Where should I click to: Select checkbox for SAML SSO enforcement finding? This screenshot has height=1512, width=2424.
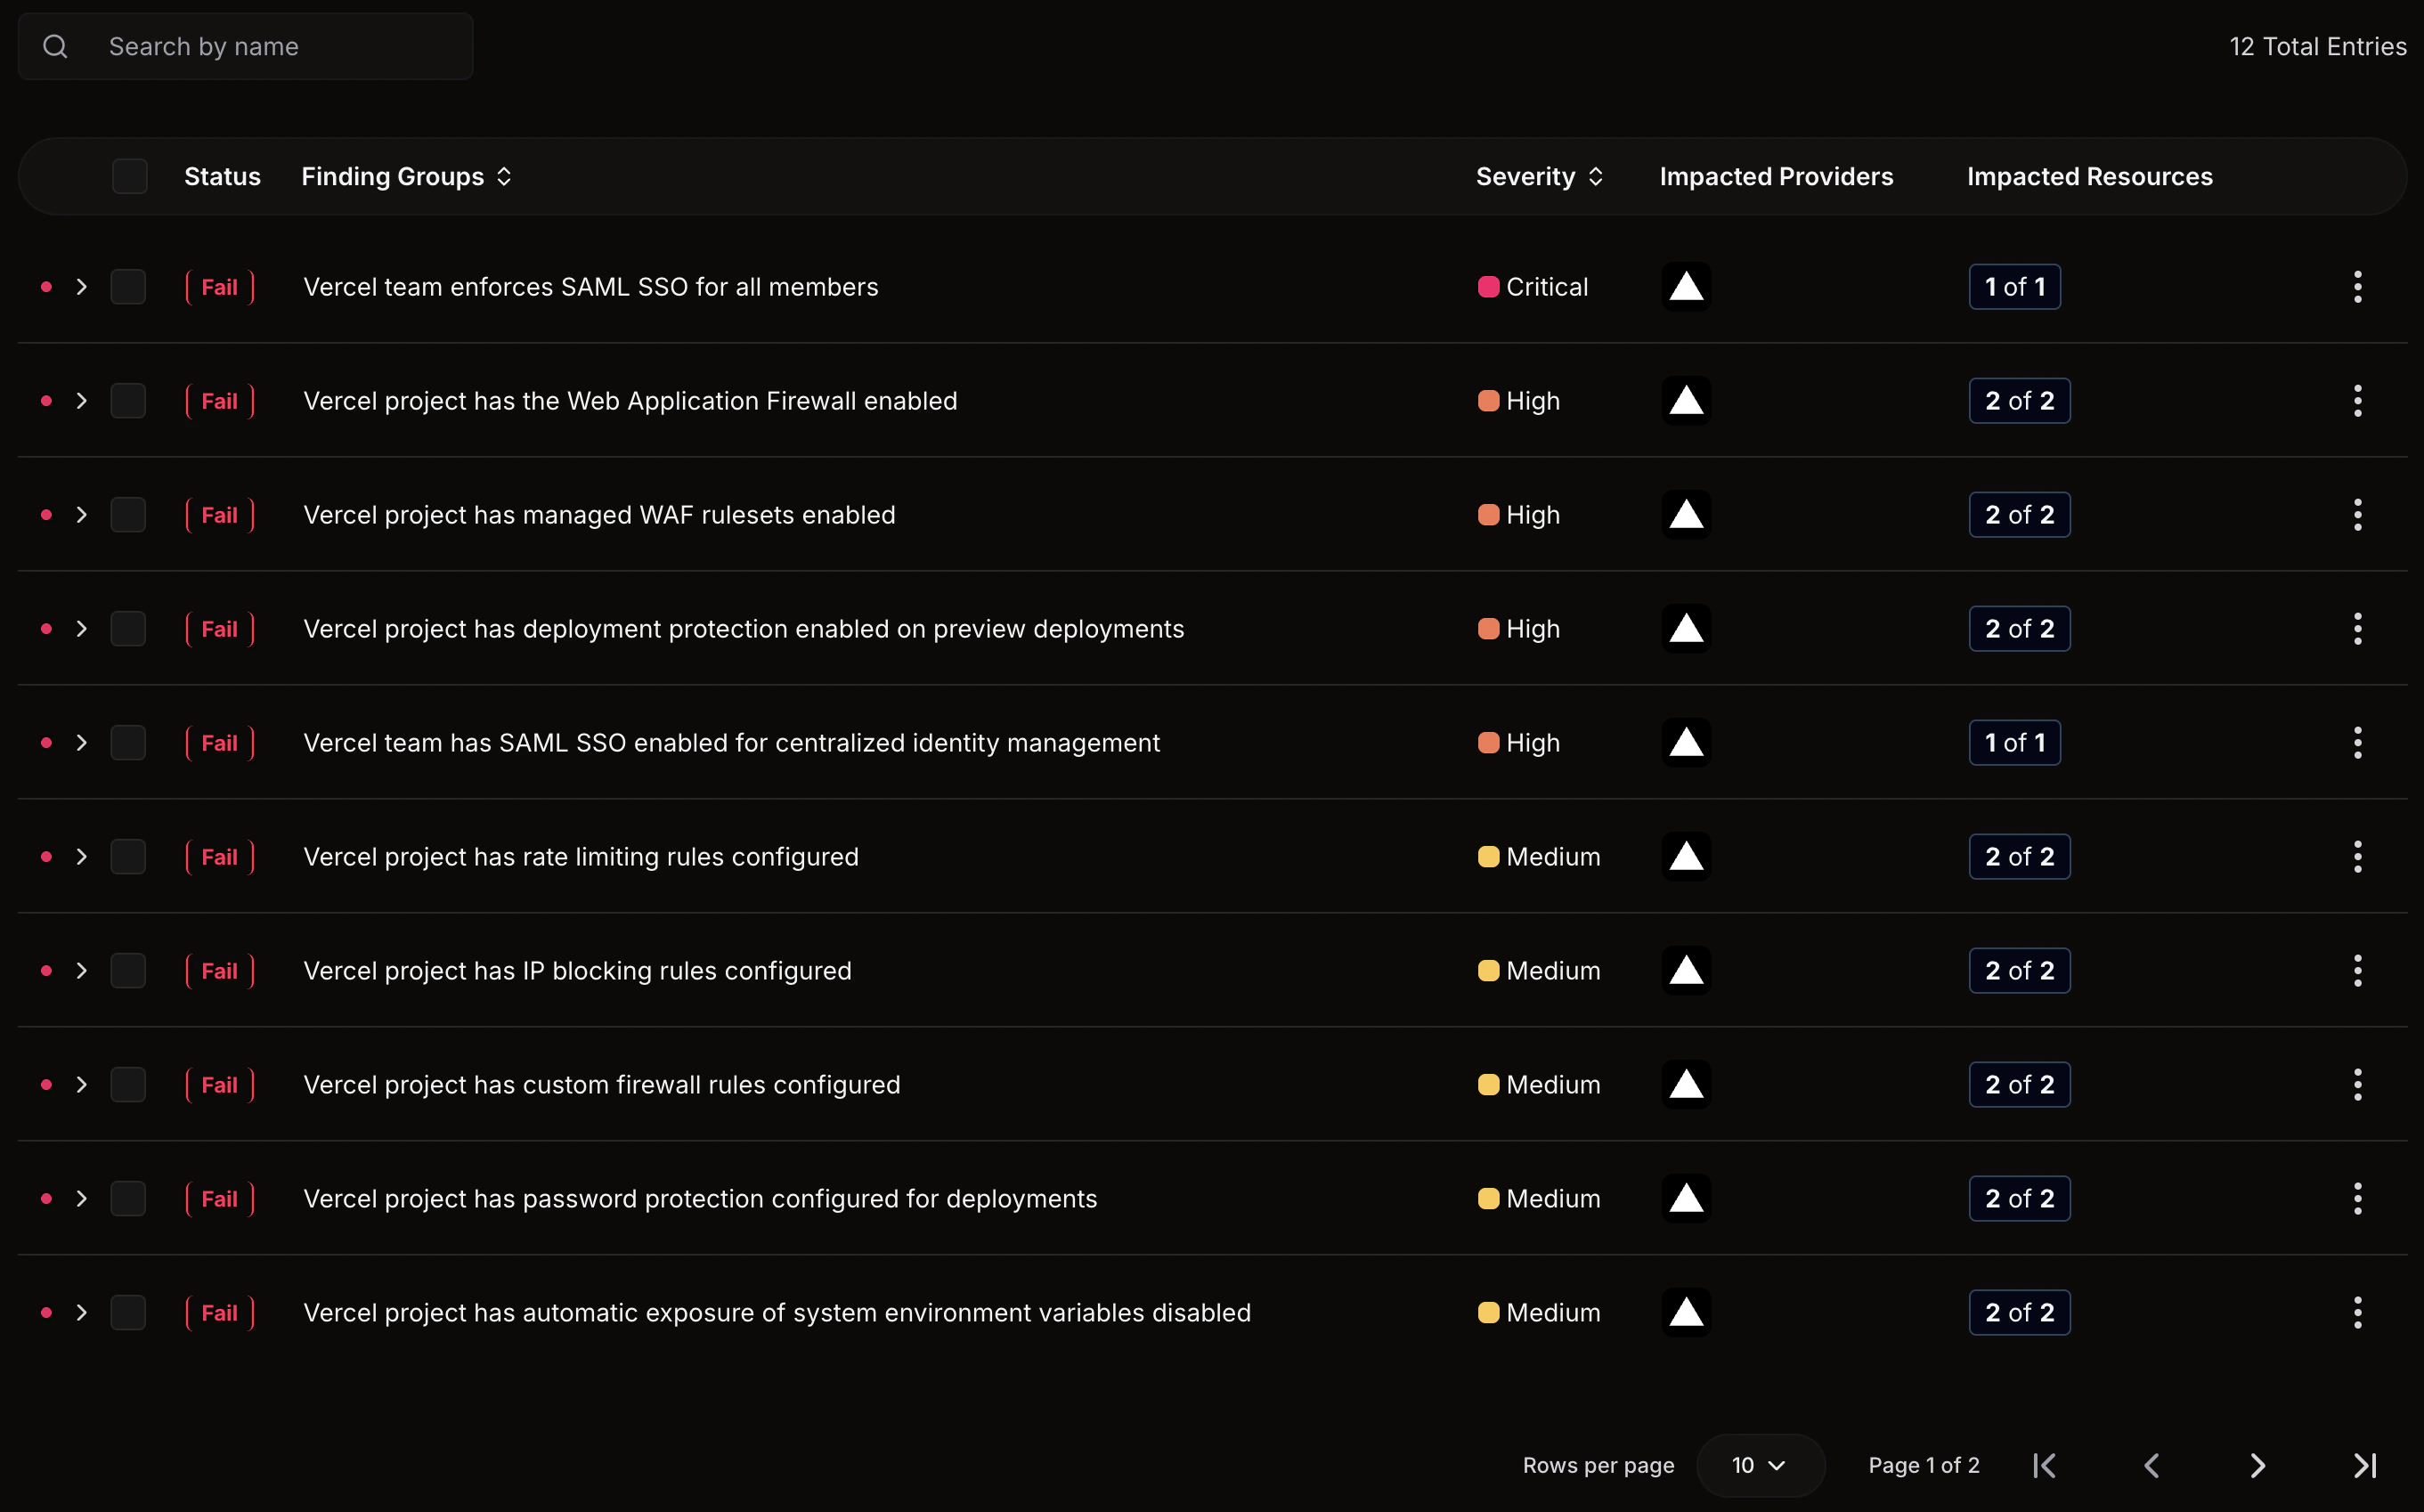128,287
